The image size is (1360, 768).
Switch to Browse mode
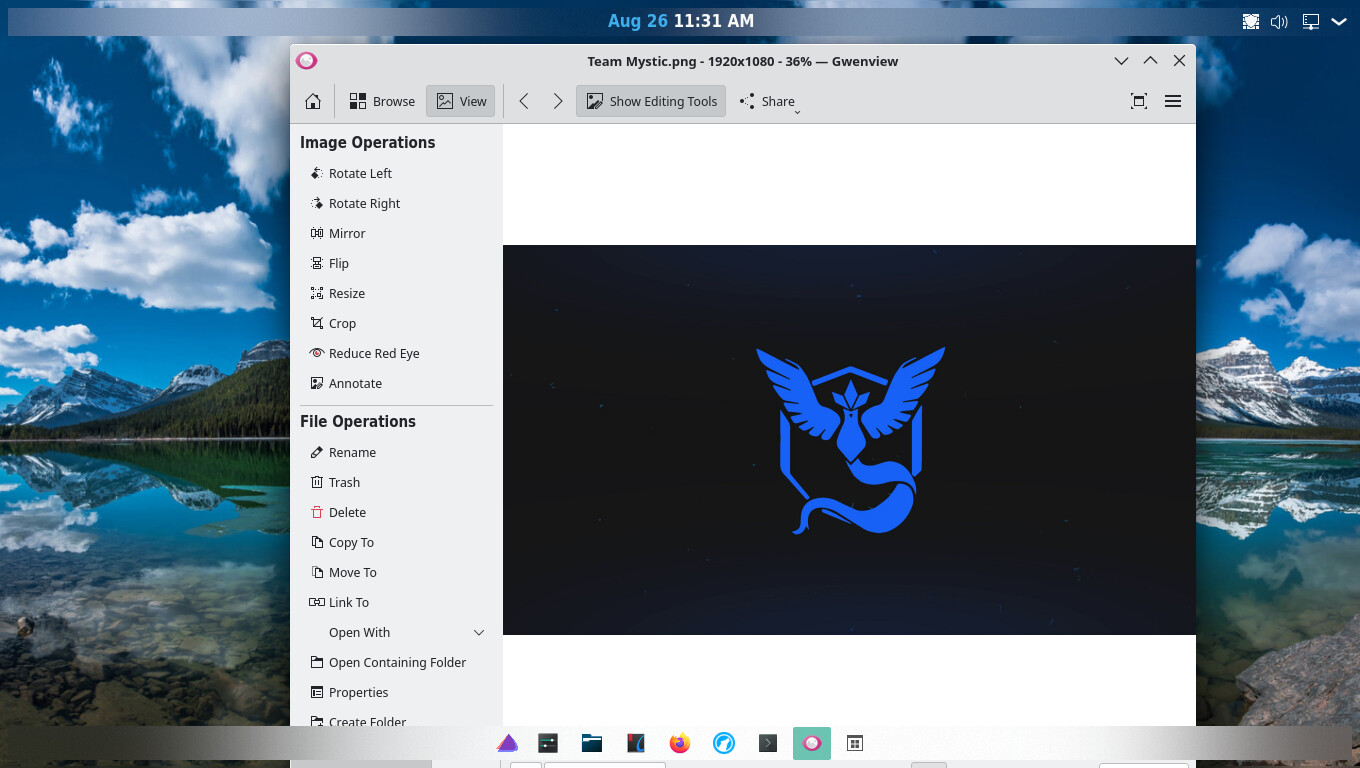coord(382,101)
